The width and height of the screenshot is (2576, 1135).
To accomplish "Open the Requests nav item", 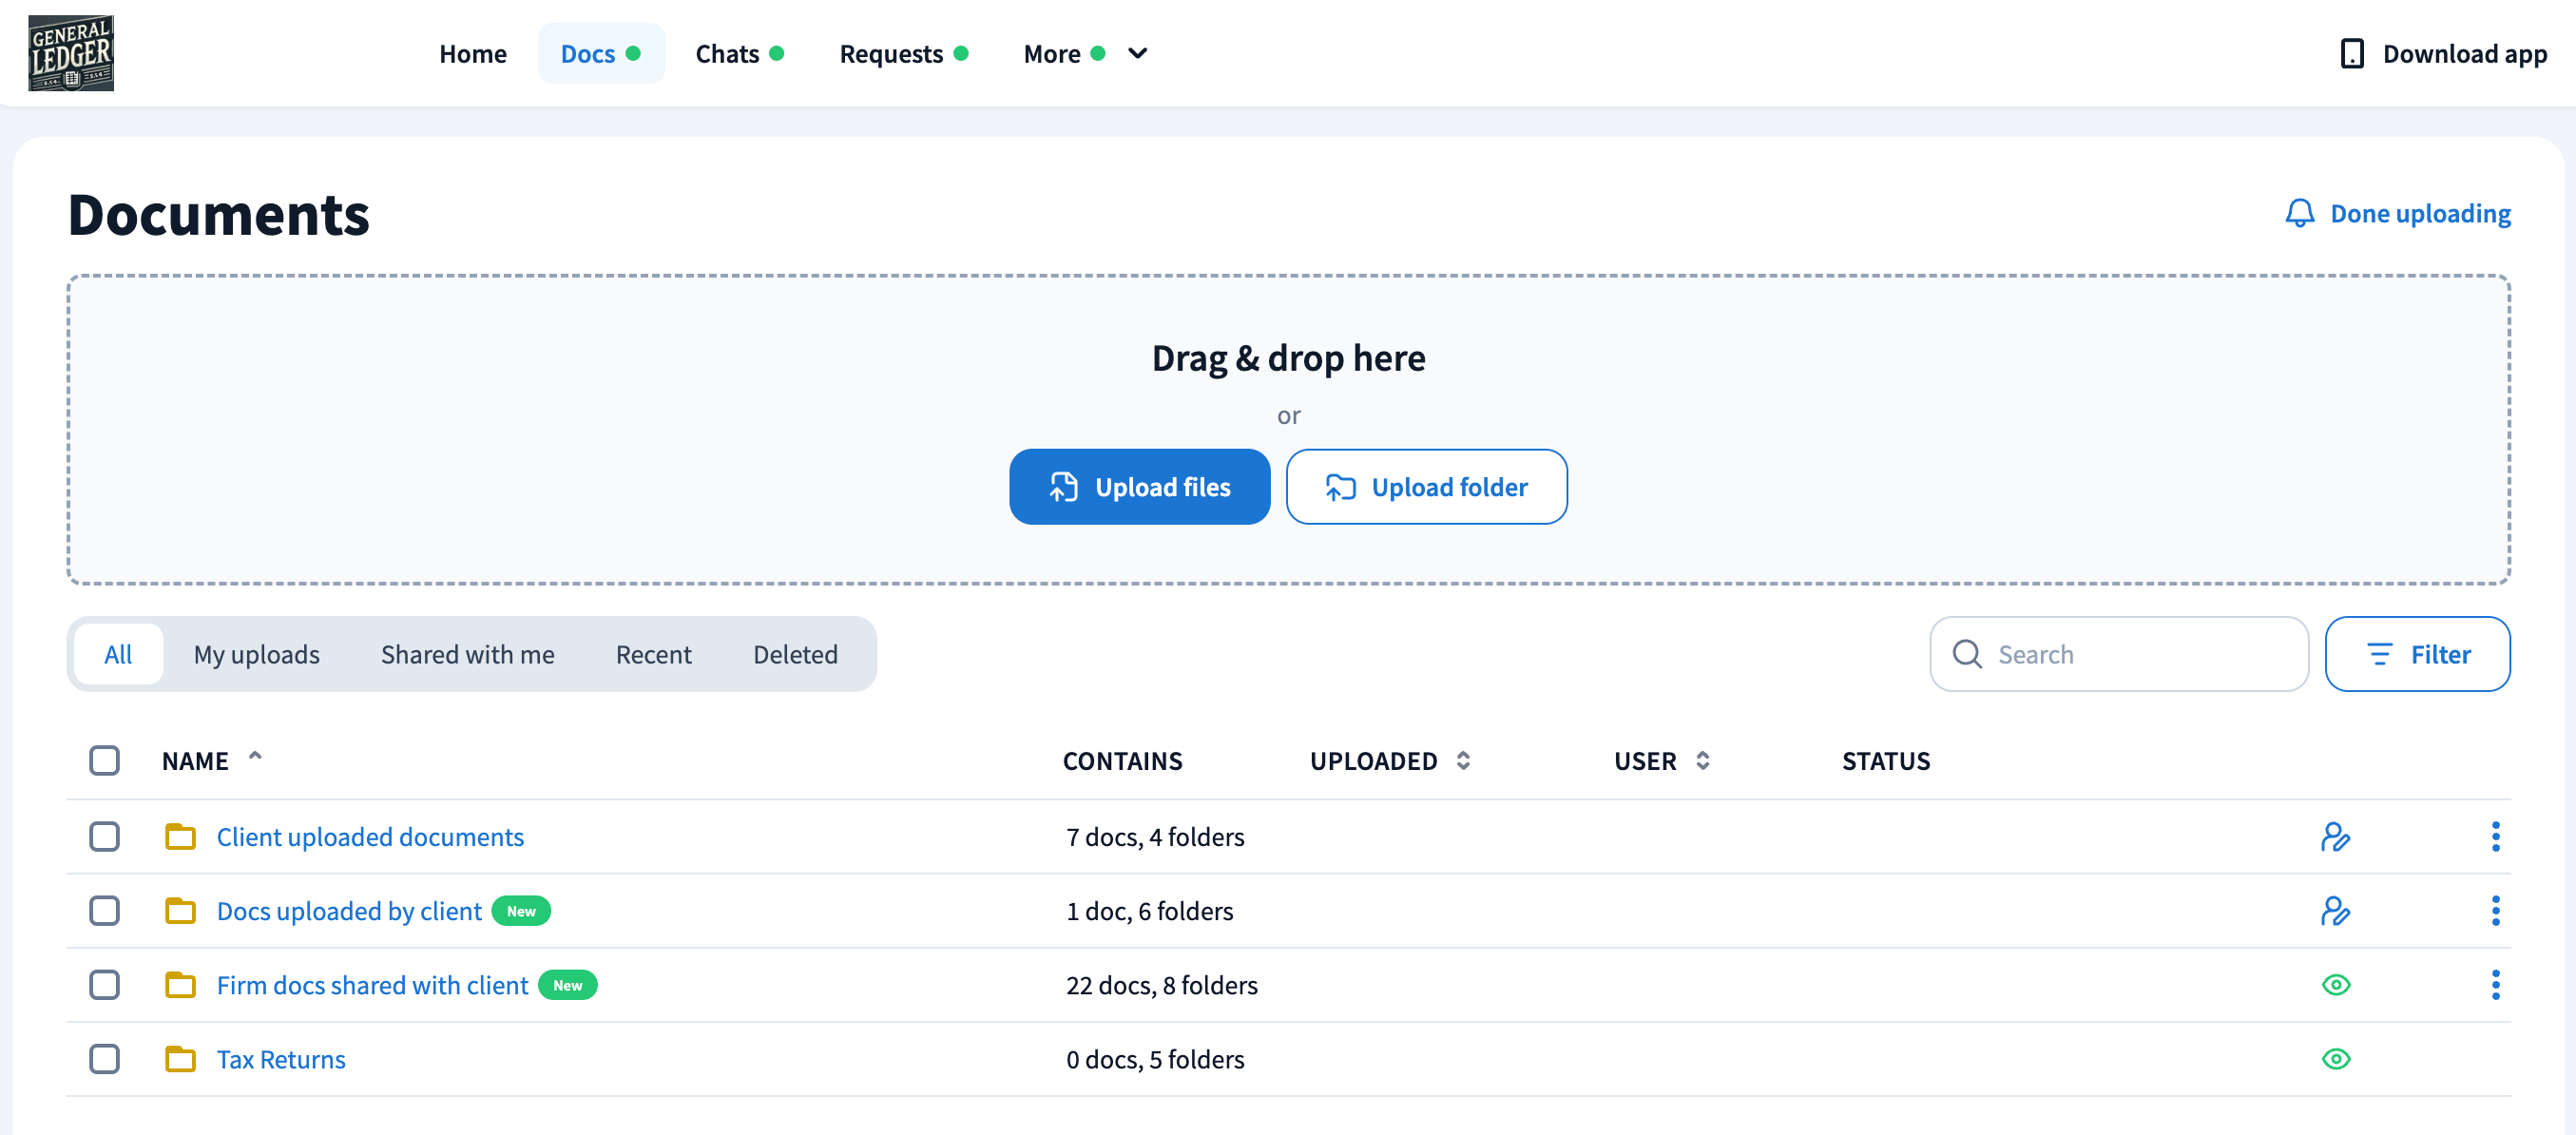I will tap(903, 53).
